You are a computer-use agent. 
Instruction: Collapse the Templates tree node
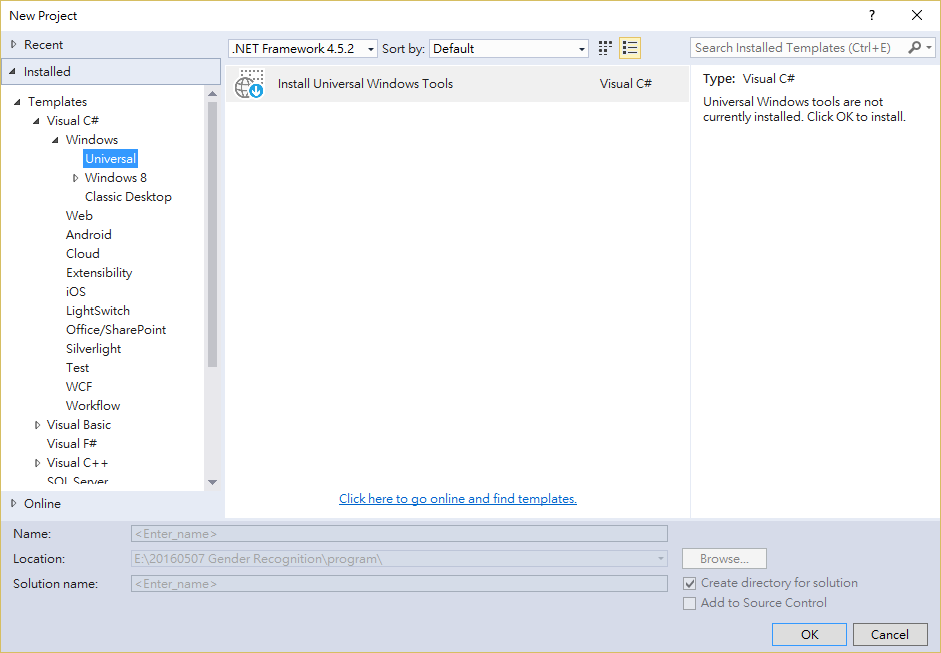click(x=17, y=102)
